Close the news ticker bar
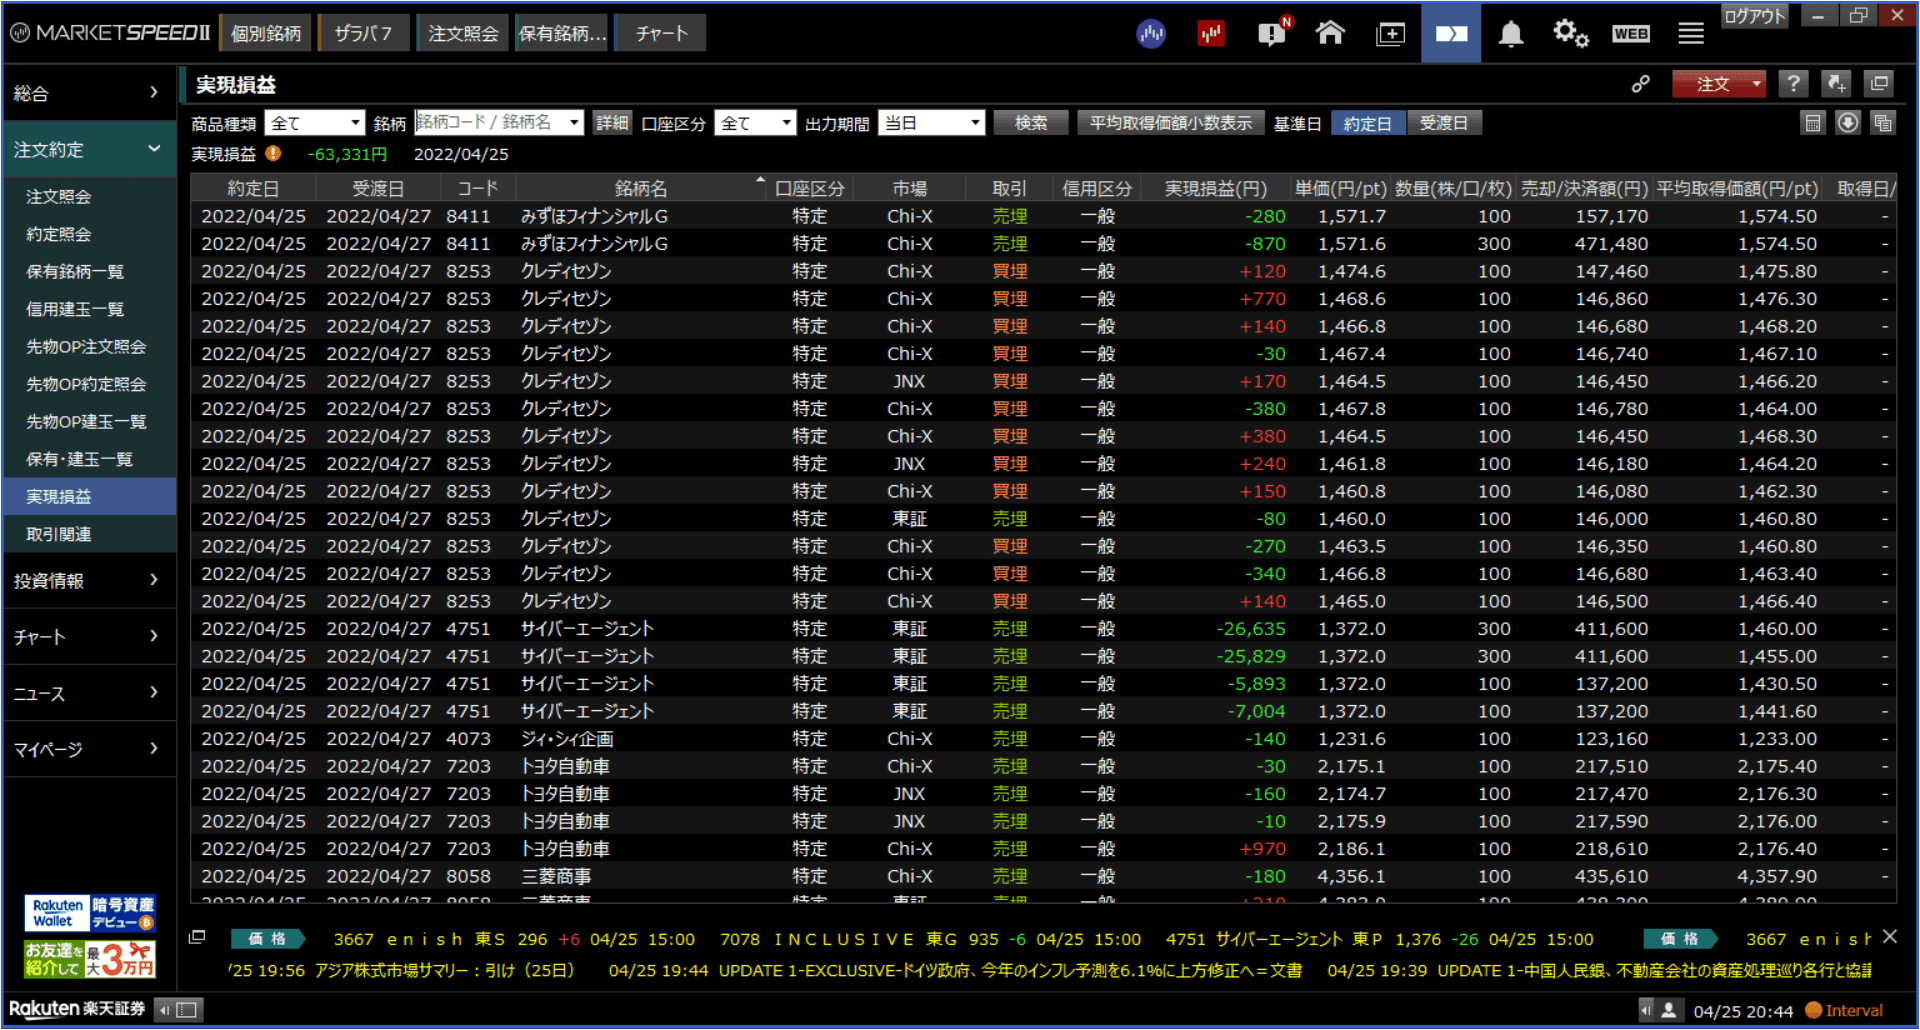The width and height of the screenshot is (1920, 1030). 1889,937
